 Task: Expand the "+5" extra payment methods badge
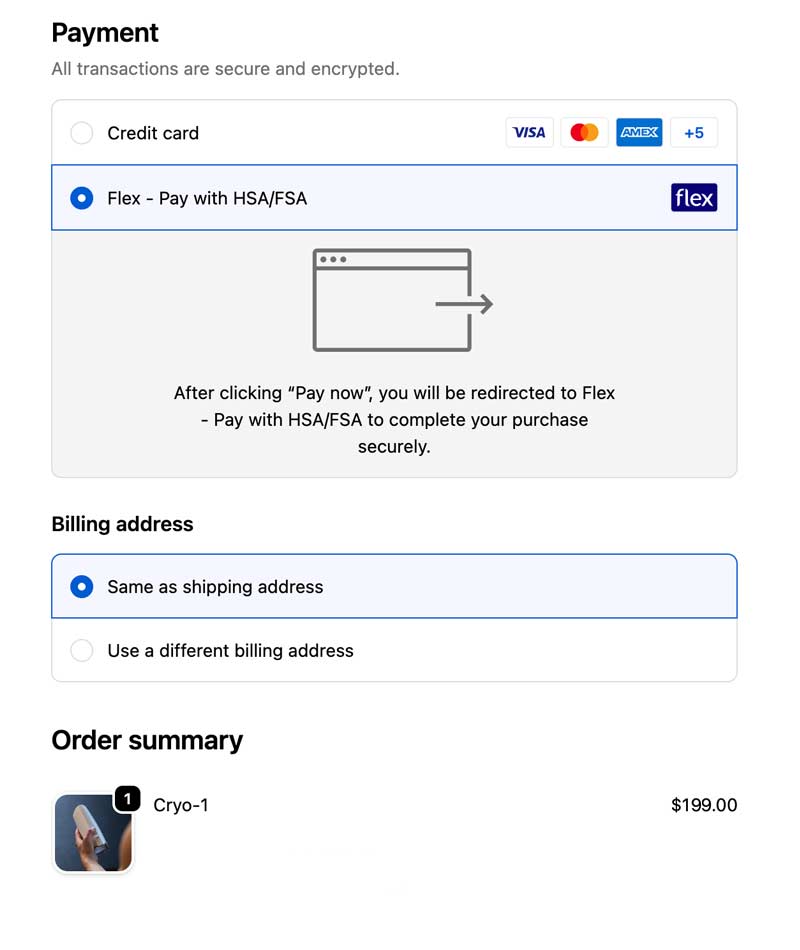694,132
